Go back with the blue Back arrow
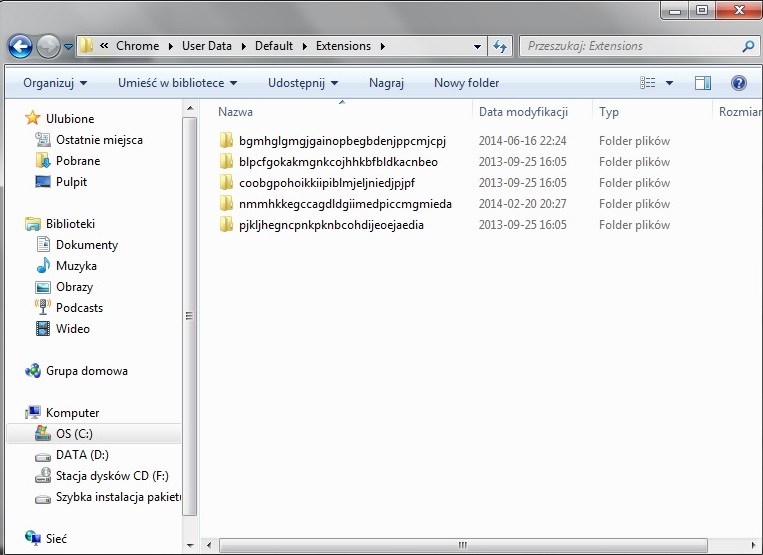The height and width of the screenshot is (555, 763). pyautogui.click(x=20, y=47)
